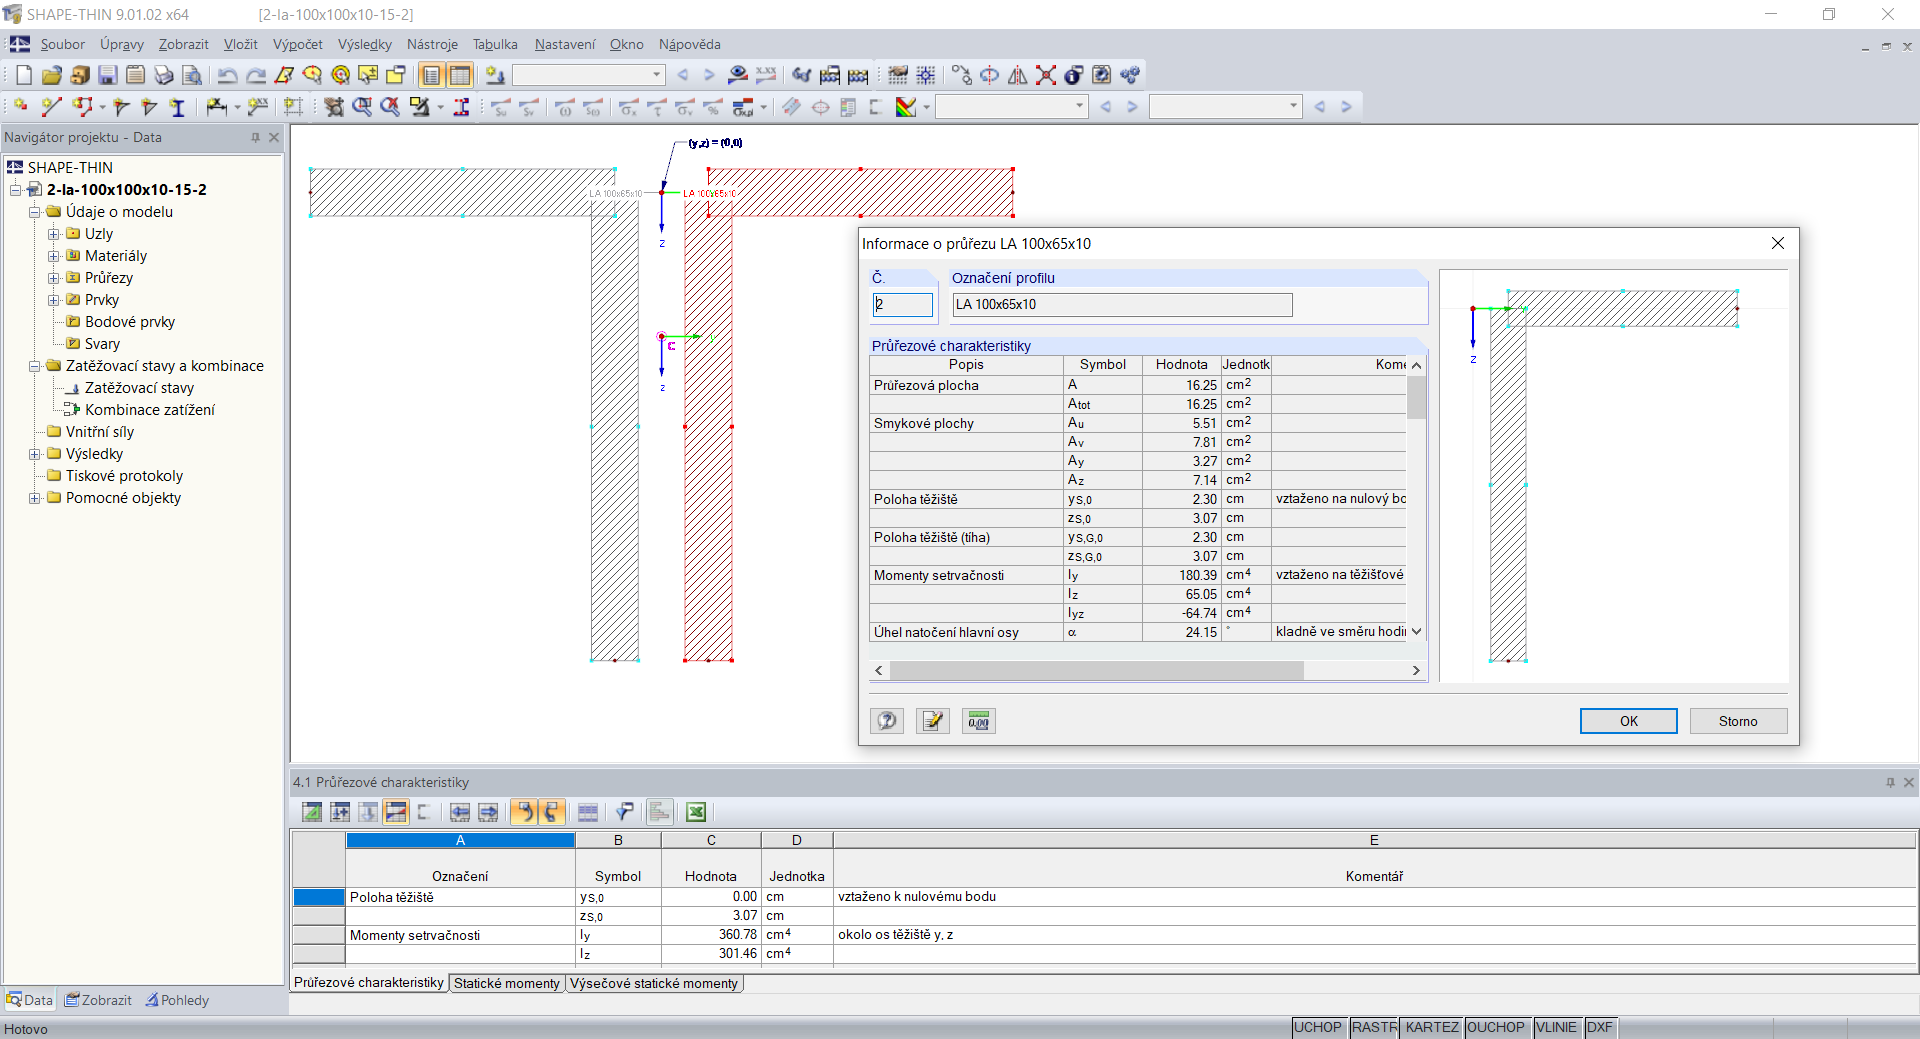Click the Undo arrow in the toolbar
The height and width of the screenshot is (1039, 1920).
[228, 75]
